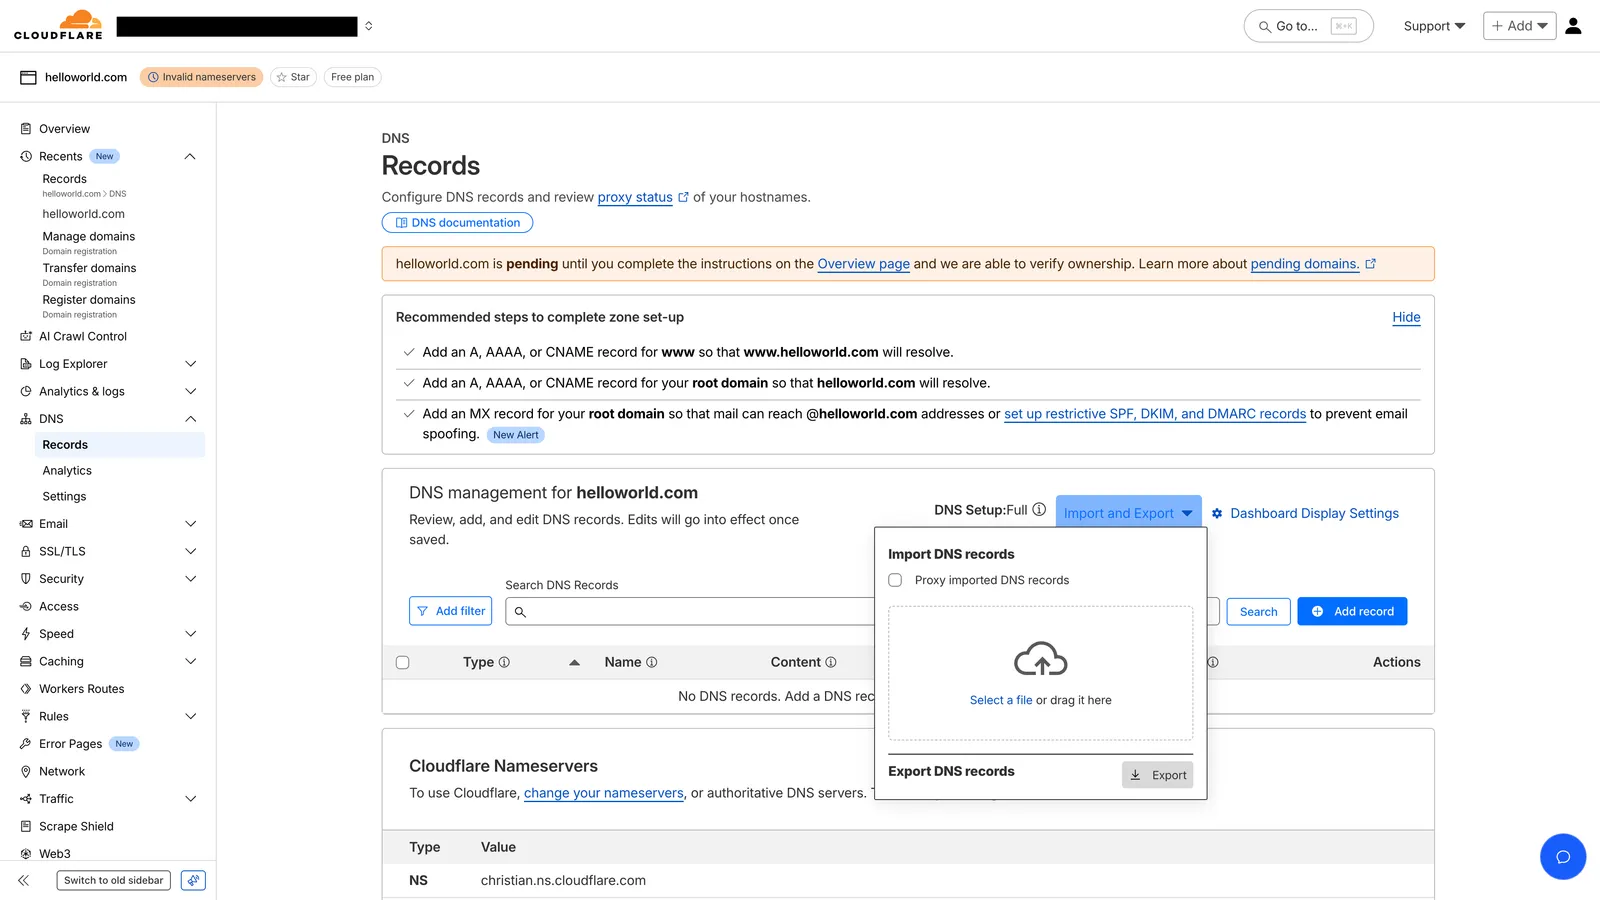
Task: Click the Network sidebar icon
Action: (26, 772)
